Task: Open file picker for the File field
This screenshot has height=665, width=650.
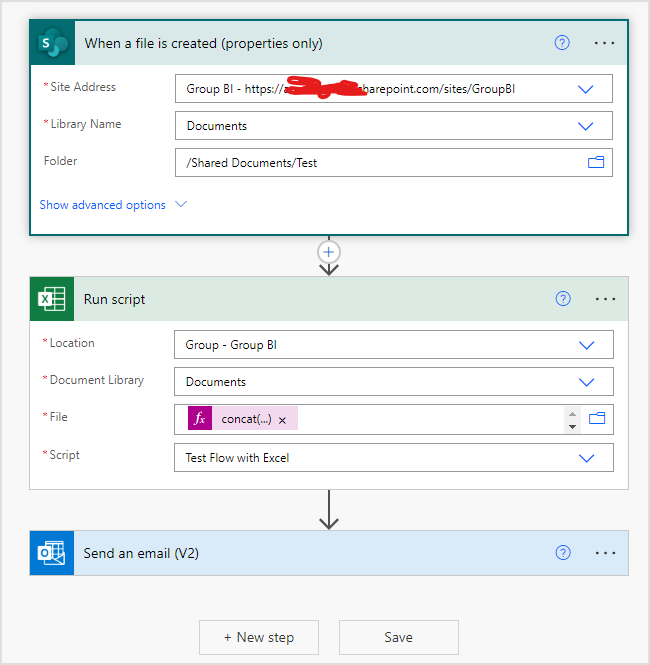Action: (597, 419)
